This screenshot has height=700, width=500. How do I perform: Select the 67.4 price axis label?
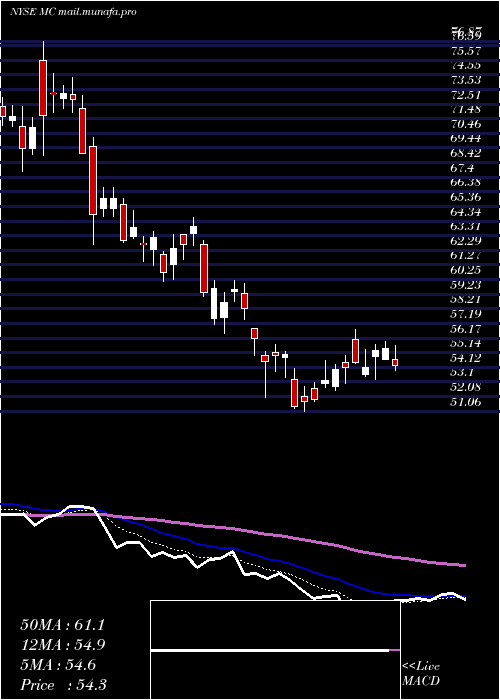click(463, 168)
